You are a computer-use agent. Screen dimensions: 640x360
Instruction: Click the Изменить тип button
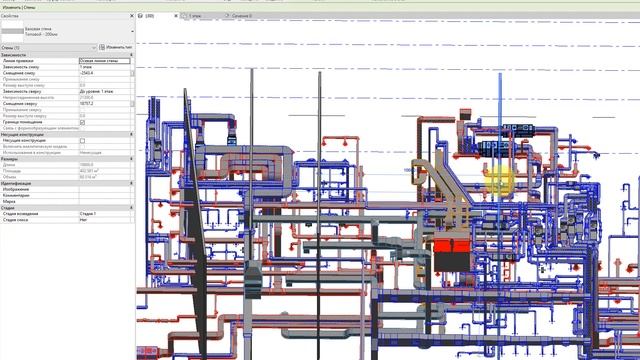coord(116,47)
